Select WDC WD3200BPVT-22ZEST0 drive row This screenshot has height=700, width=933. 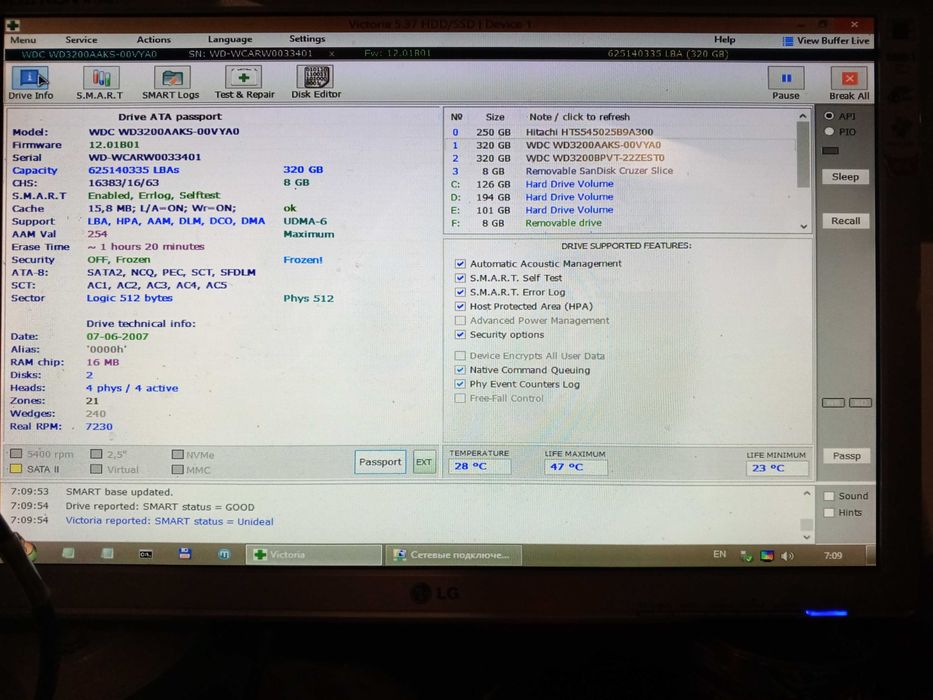click(x=621, y=158)
